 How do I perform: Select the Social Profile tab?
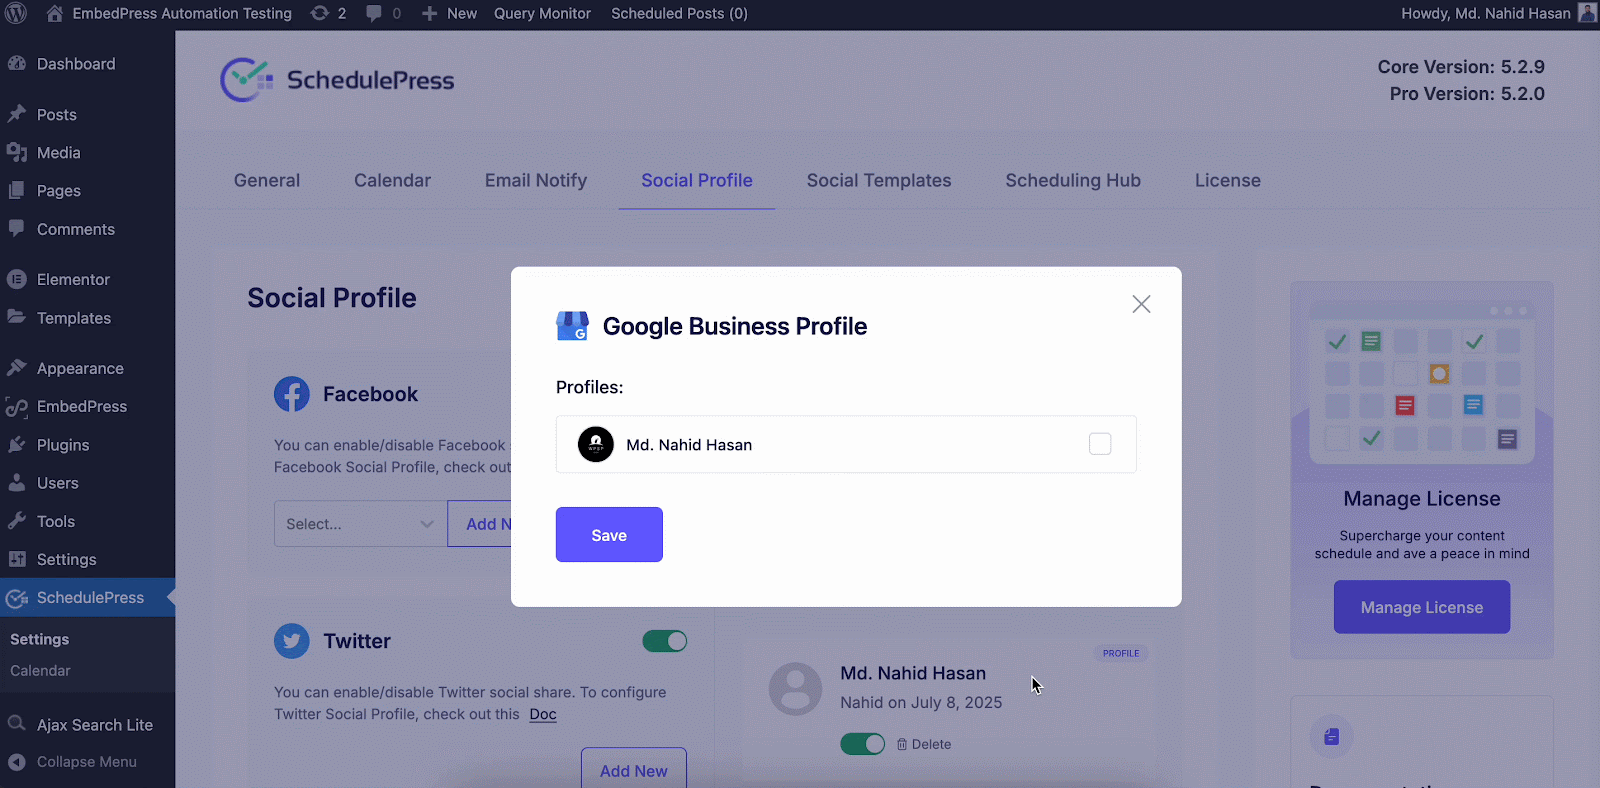click(x=697, y=180)
